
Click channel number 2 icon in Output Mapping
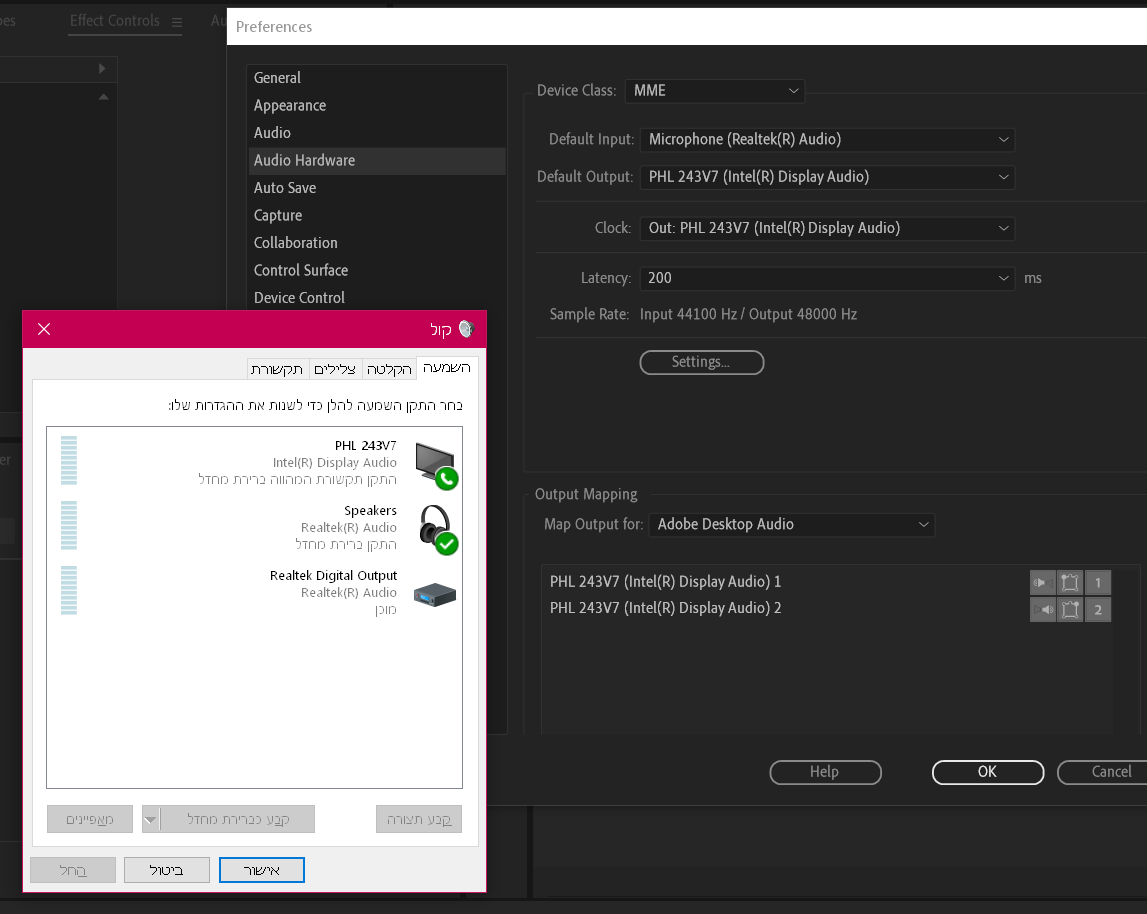pyautogui.click(x=1098, y=609)
